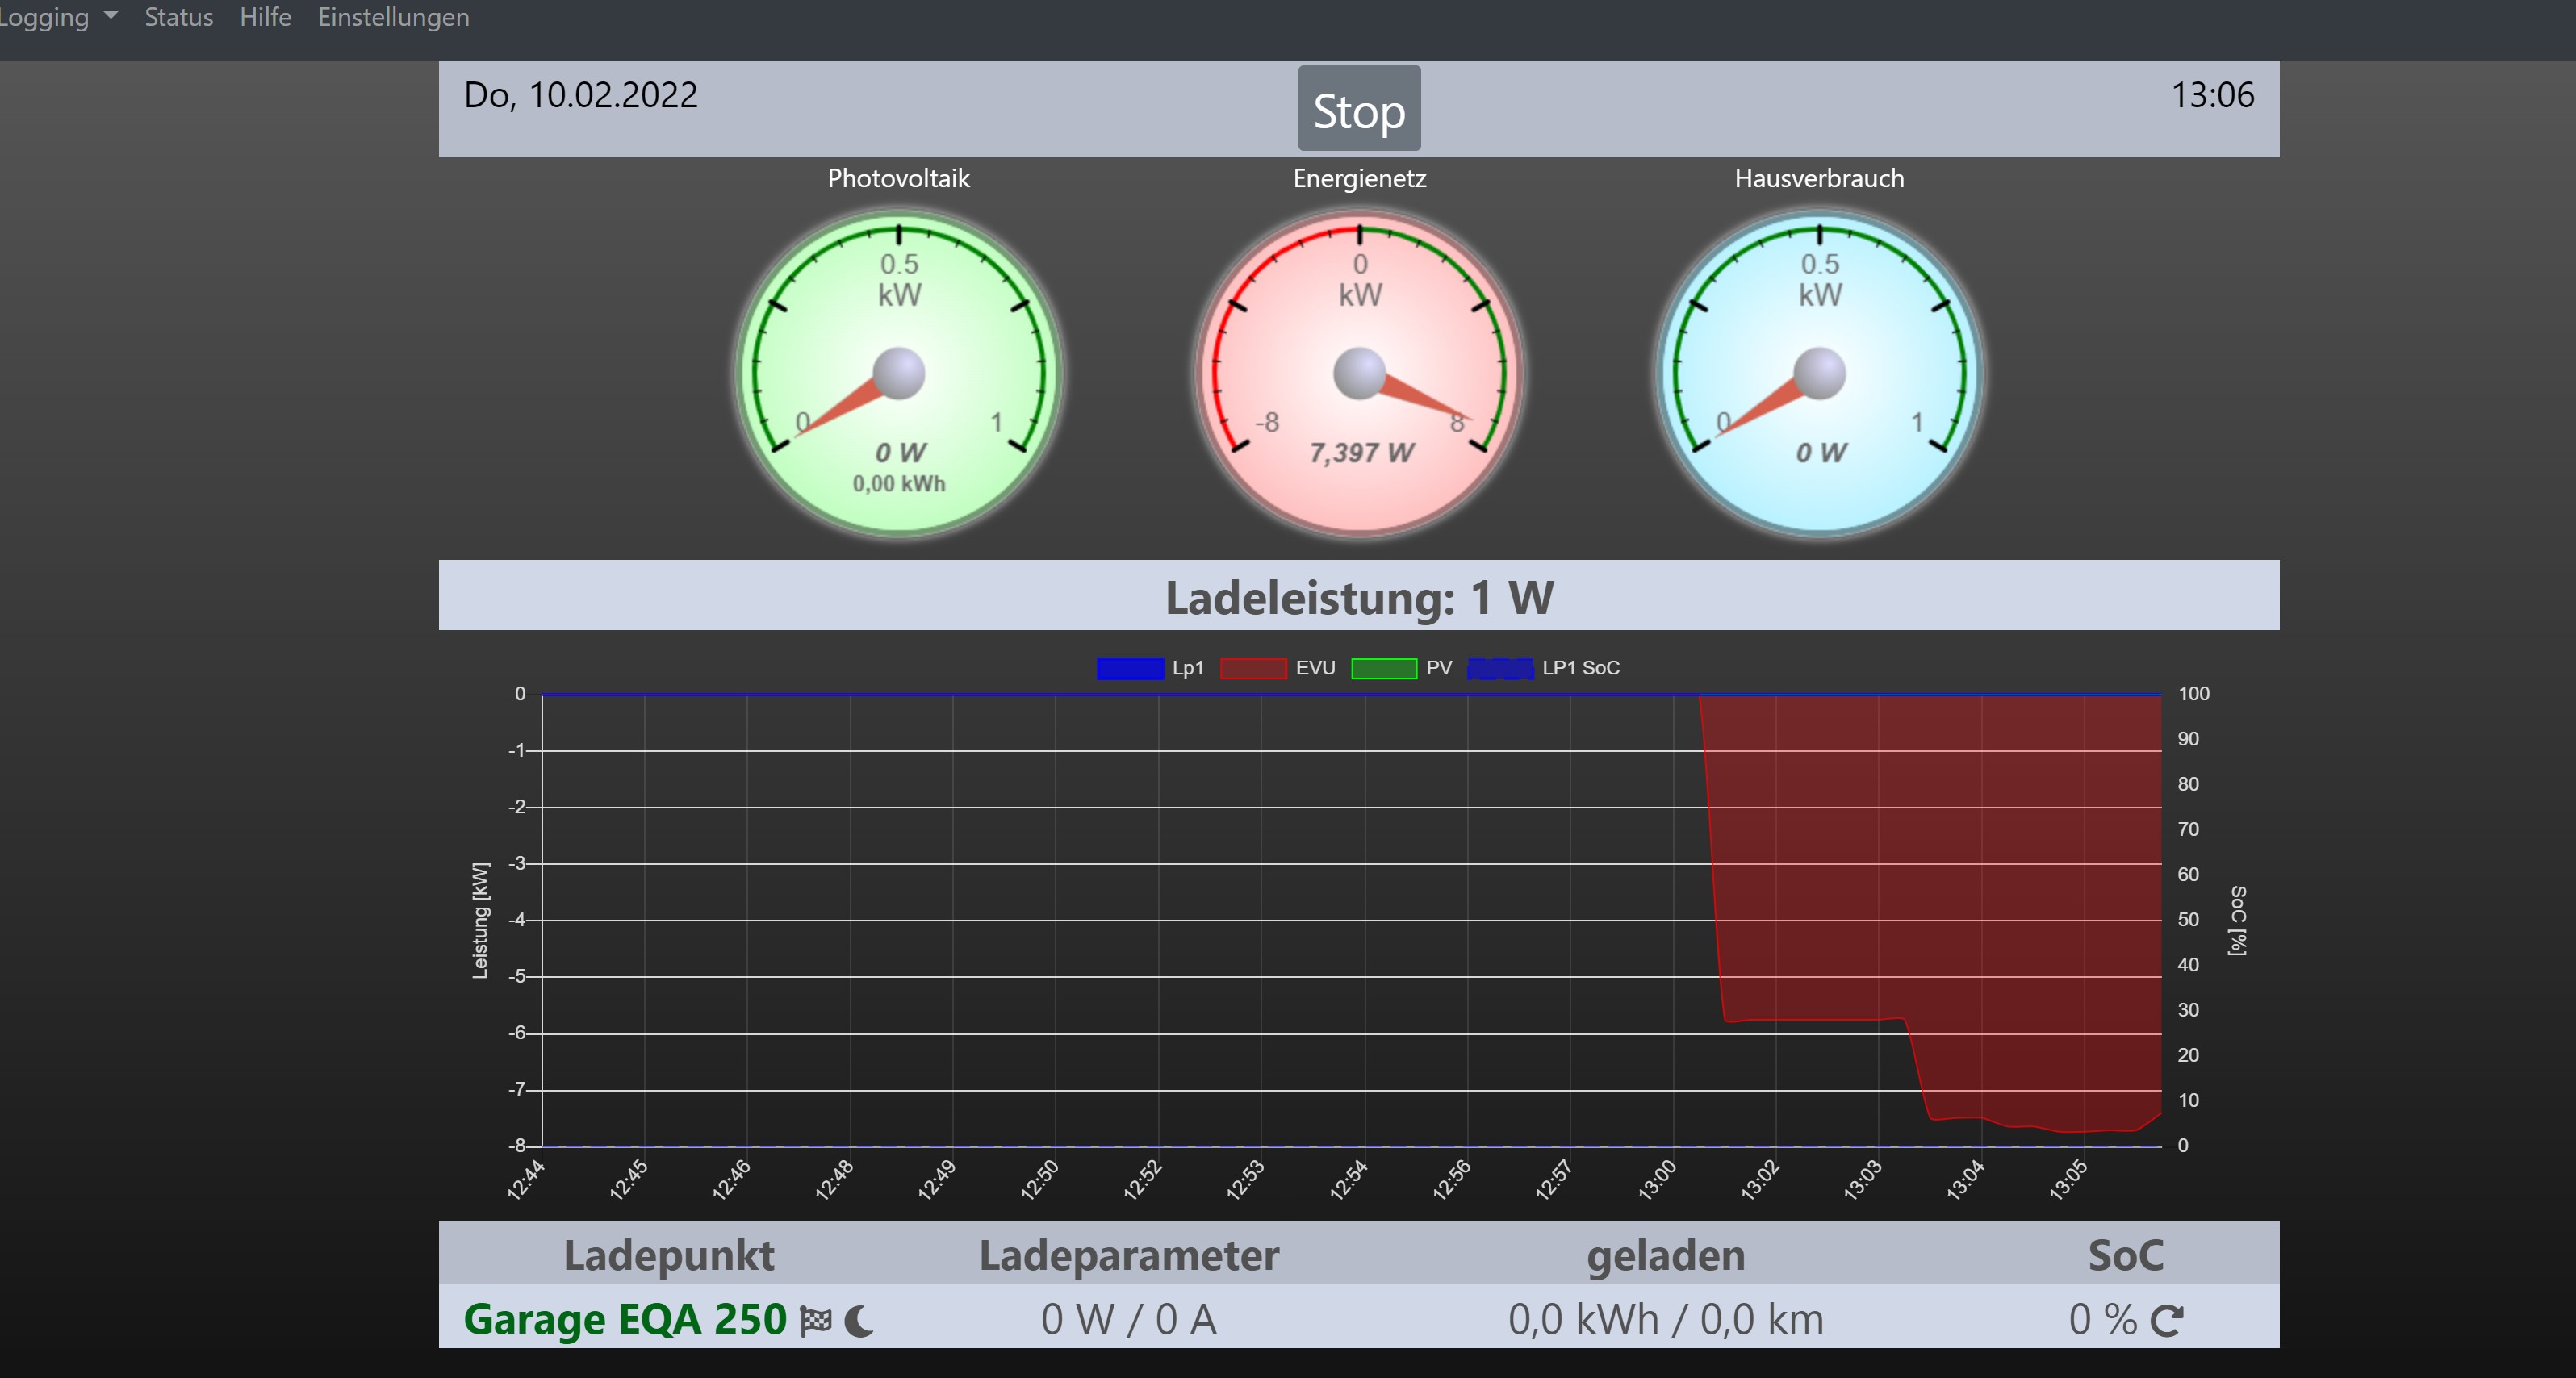Viewport: 2576px width, 1378px height.
Task: Click the Photovoltaik gauge dial
Action: click(898, 374)
